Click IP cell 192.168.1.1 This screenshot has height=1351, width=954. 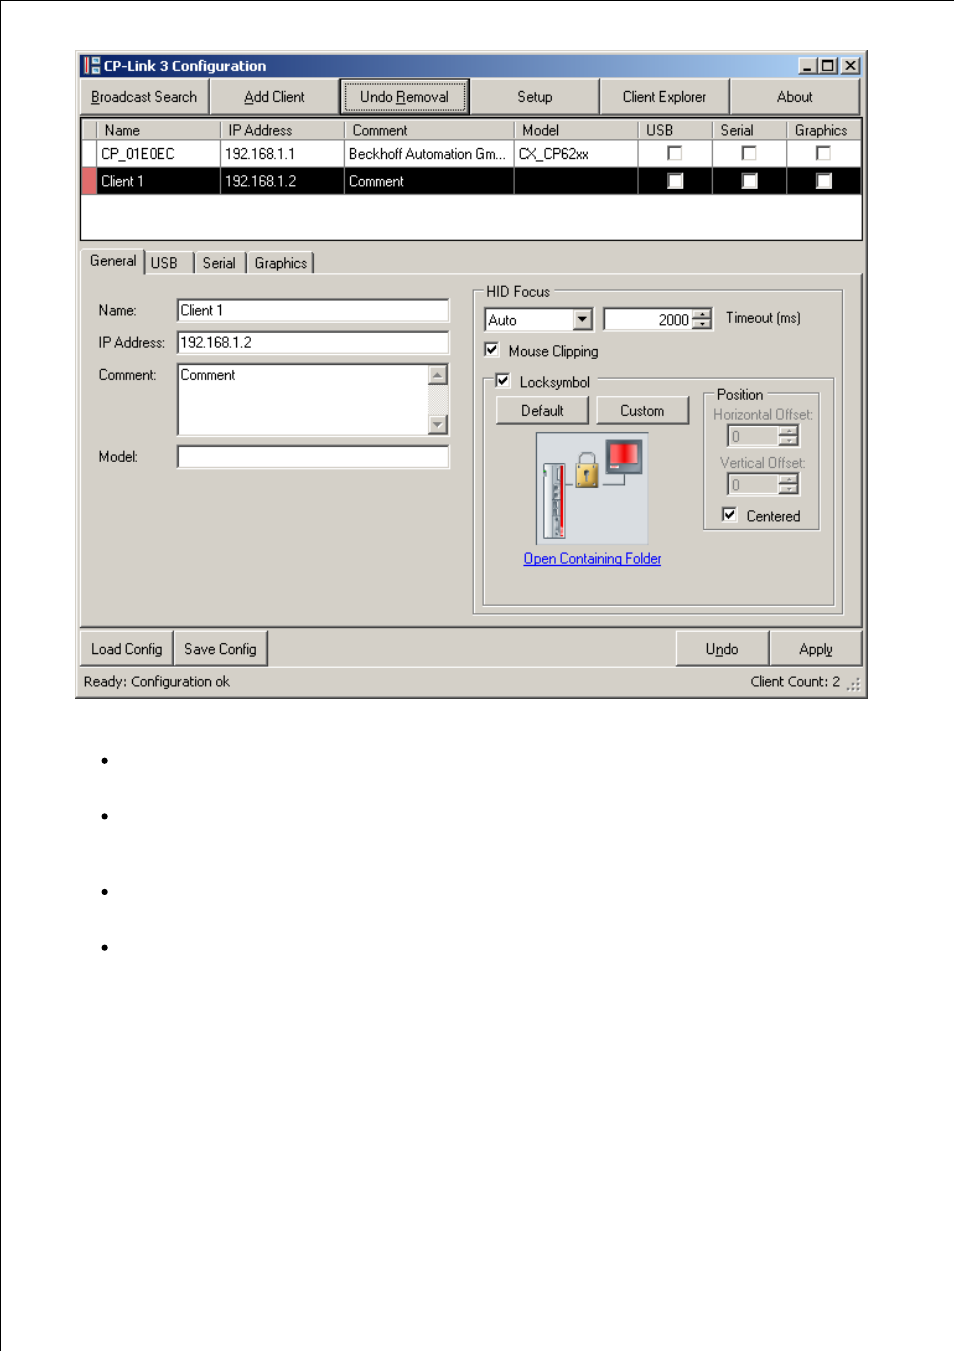point(282,154)
